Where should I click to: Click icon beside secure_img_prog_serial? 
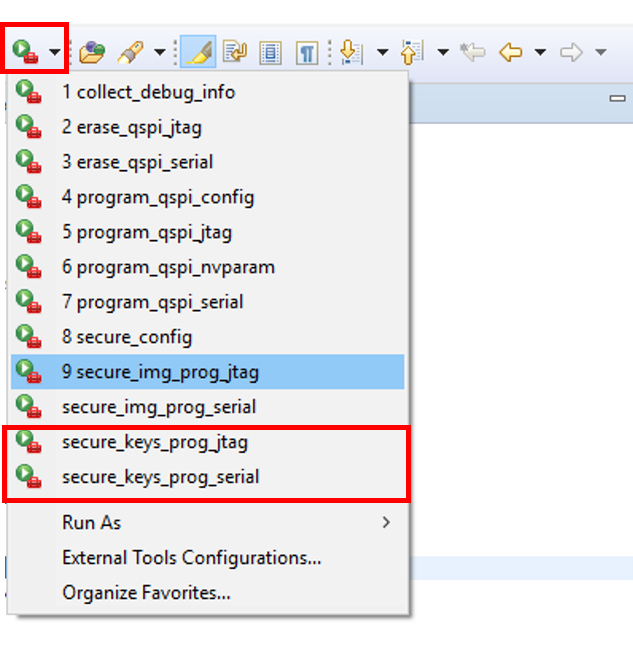click(28, 406)
